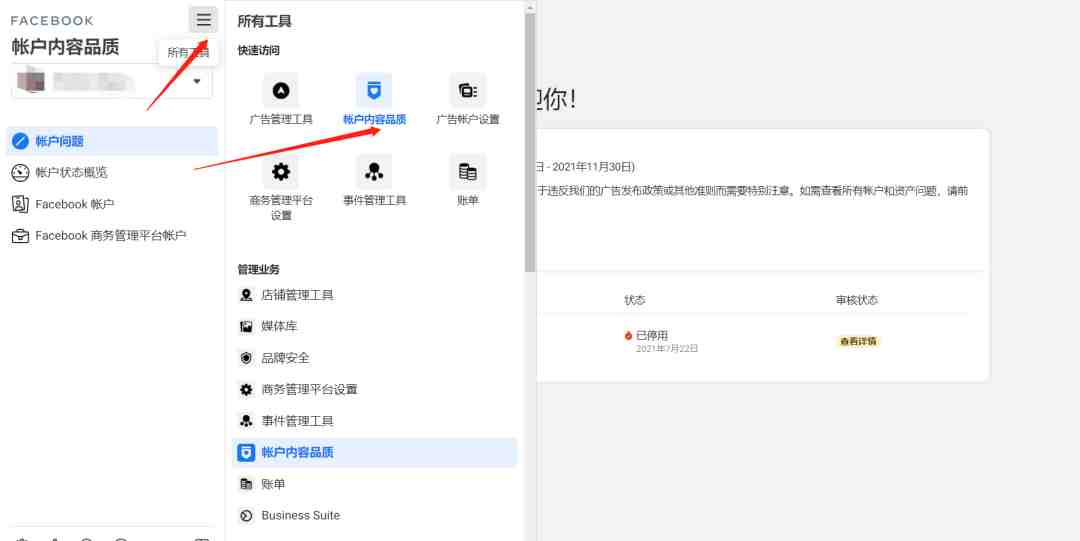Expand the account selector dropdown arrow
Screen dimensions: 1080x541
[x=197, y=81]
